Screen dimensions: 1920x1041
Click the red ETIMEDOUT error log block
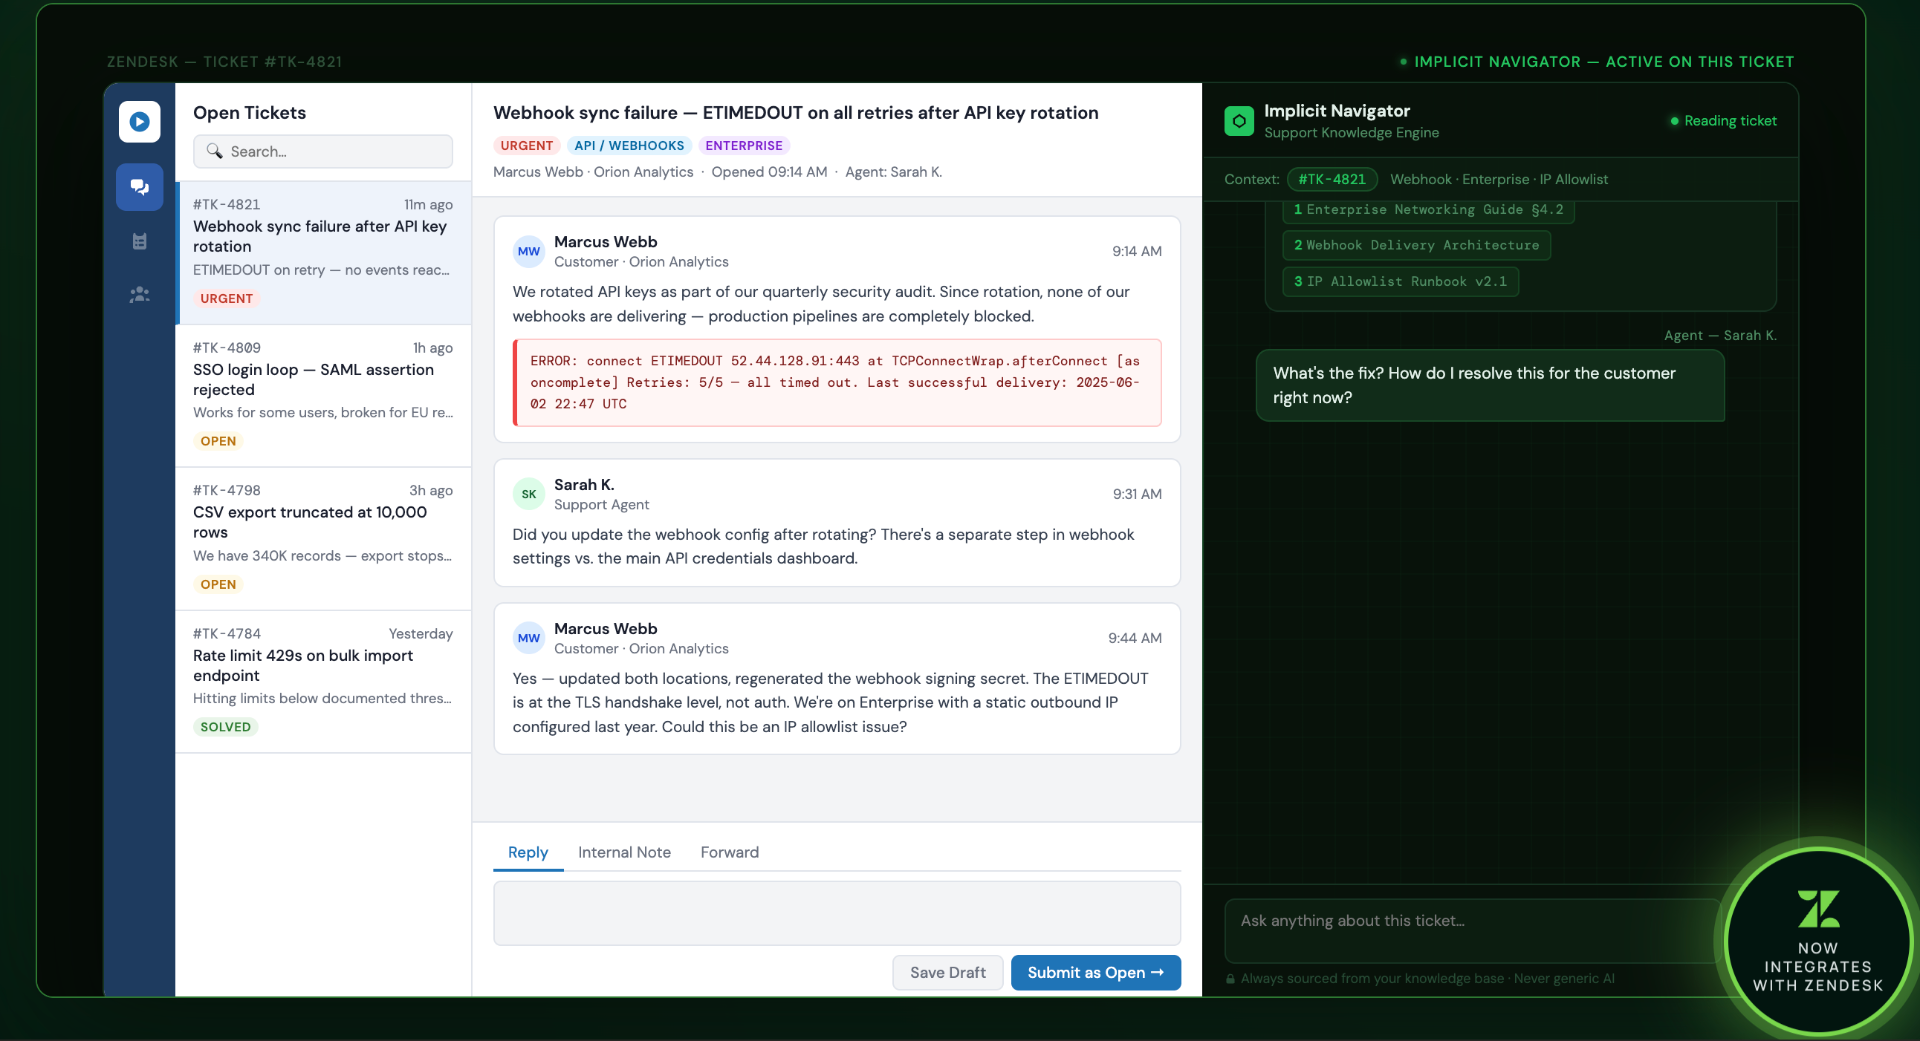pyautogui.click(x=837, y=383)
